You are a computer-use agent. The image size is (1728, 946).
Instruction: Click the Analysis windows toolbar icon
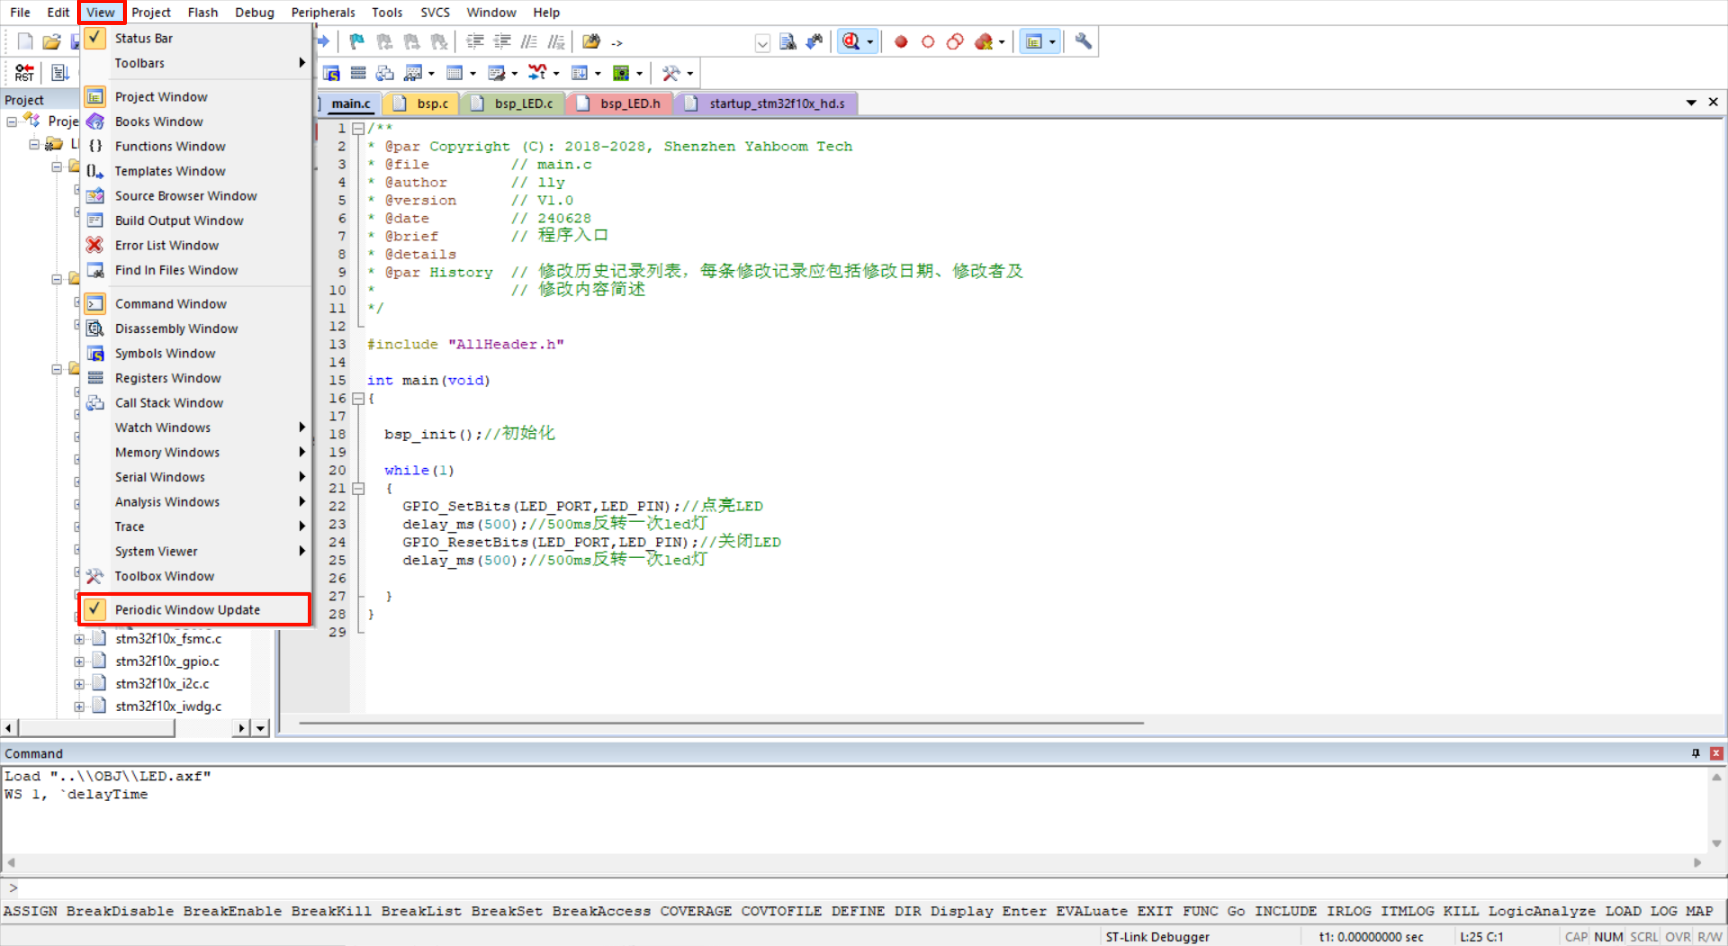point(537,73)
